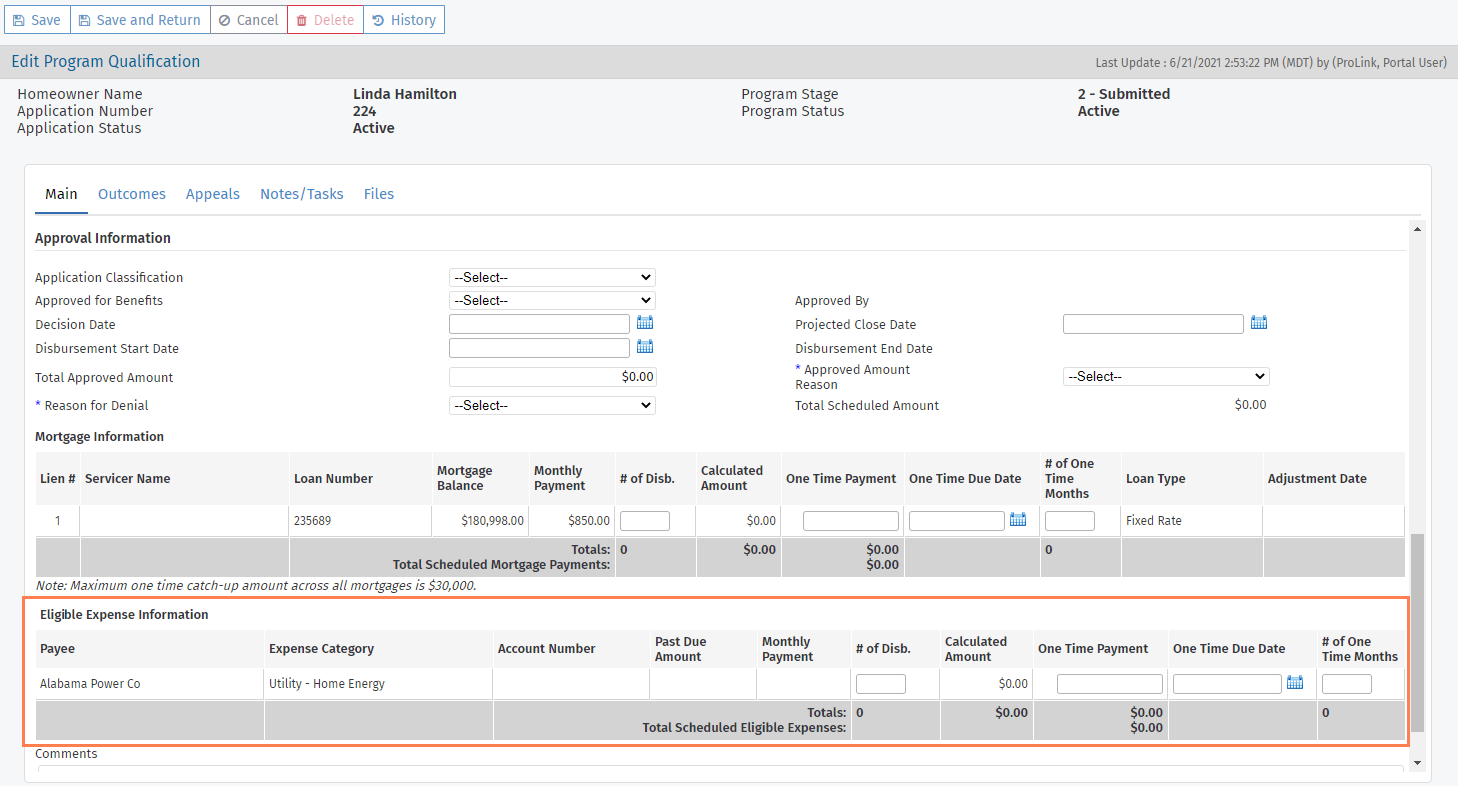Delete this program qualification
Image resolution: width=1458 pixels, height=786 pixels.
tap(325, 20)
